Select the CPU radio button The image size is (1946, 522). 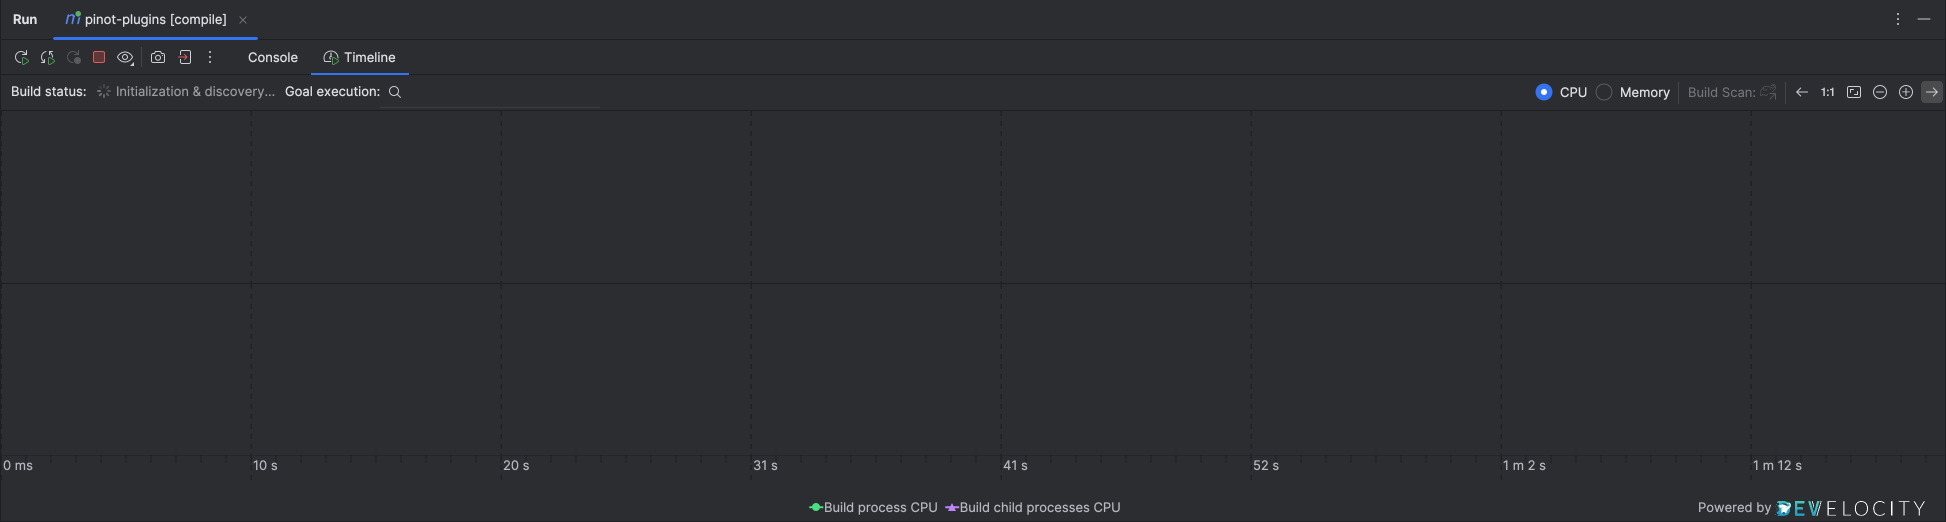tap(1544, 92)
